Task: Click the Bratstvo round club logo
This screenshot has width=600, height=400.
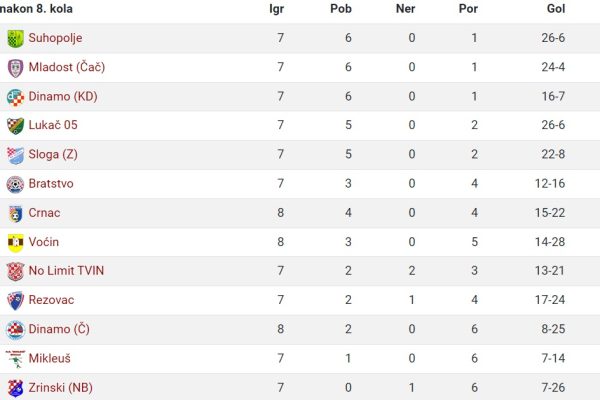Action: click(x=15, y=184)
